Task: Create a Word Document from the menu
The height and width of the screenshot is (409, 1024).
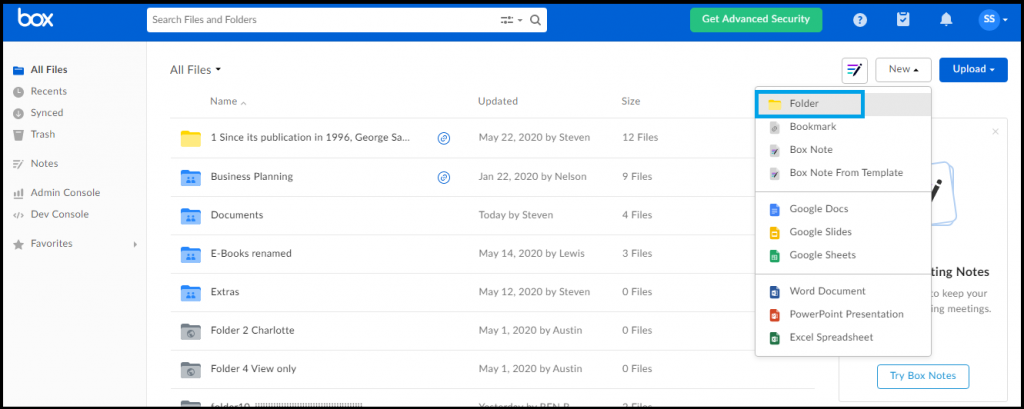Action: 827,291
